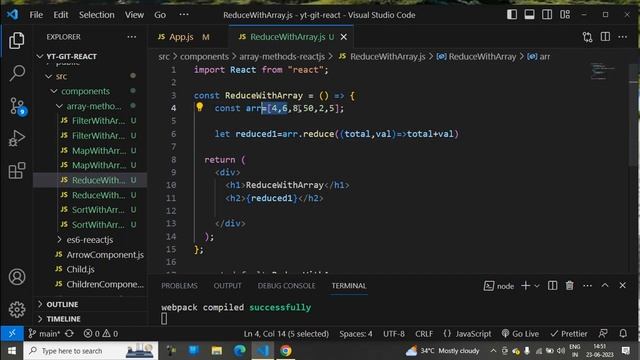Open the View menu
Image resolution: width=640 pixels, height=360 pixels.
coord(134,15)
